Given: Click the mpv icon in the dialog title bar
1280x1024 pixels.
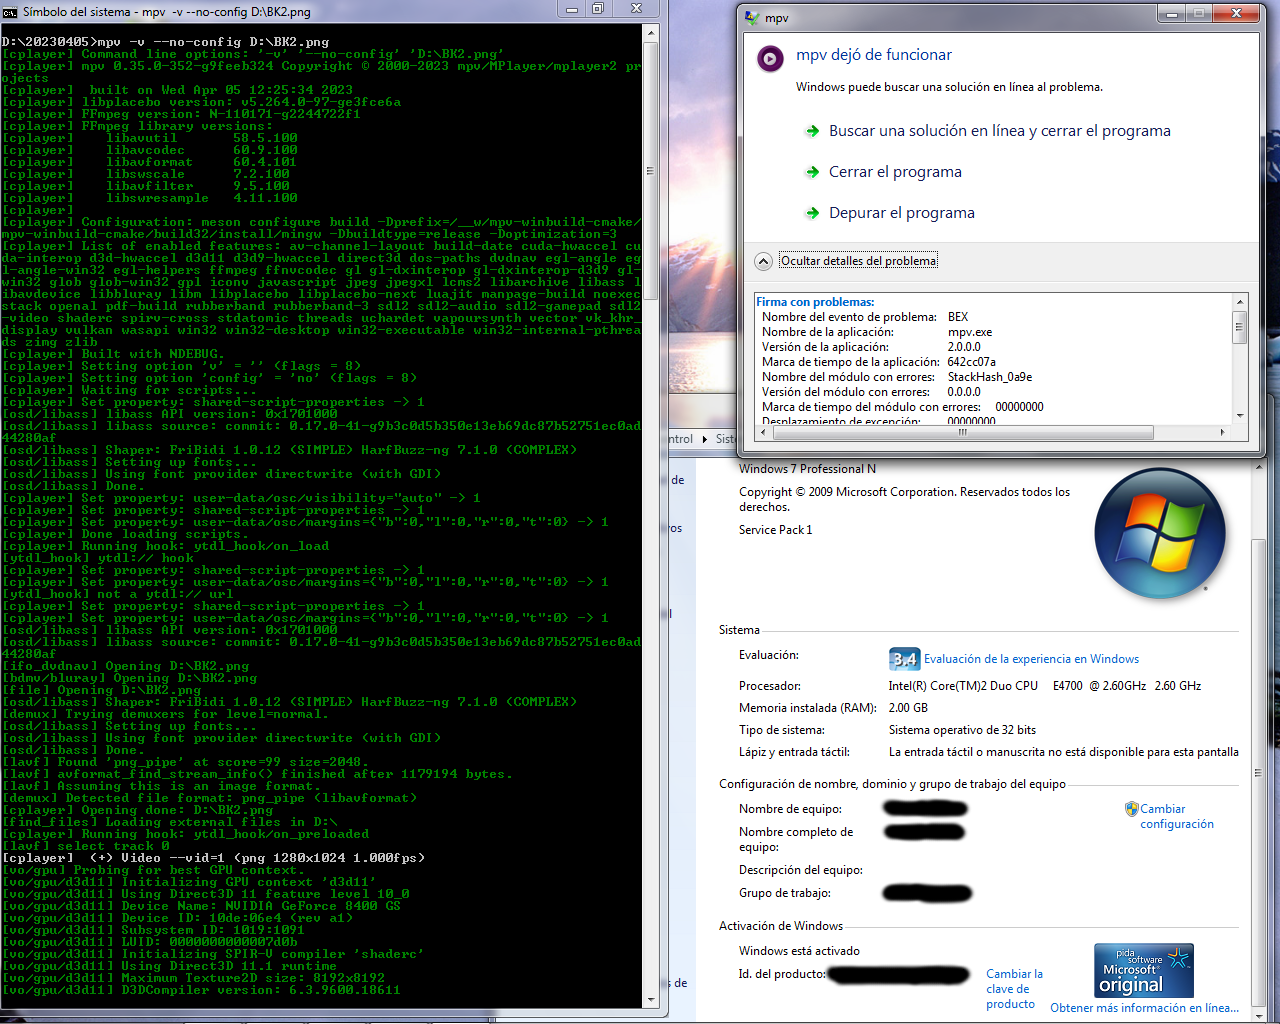Looking at the screenshot, I should 752,17.
